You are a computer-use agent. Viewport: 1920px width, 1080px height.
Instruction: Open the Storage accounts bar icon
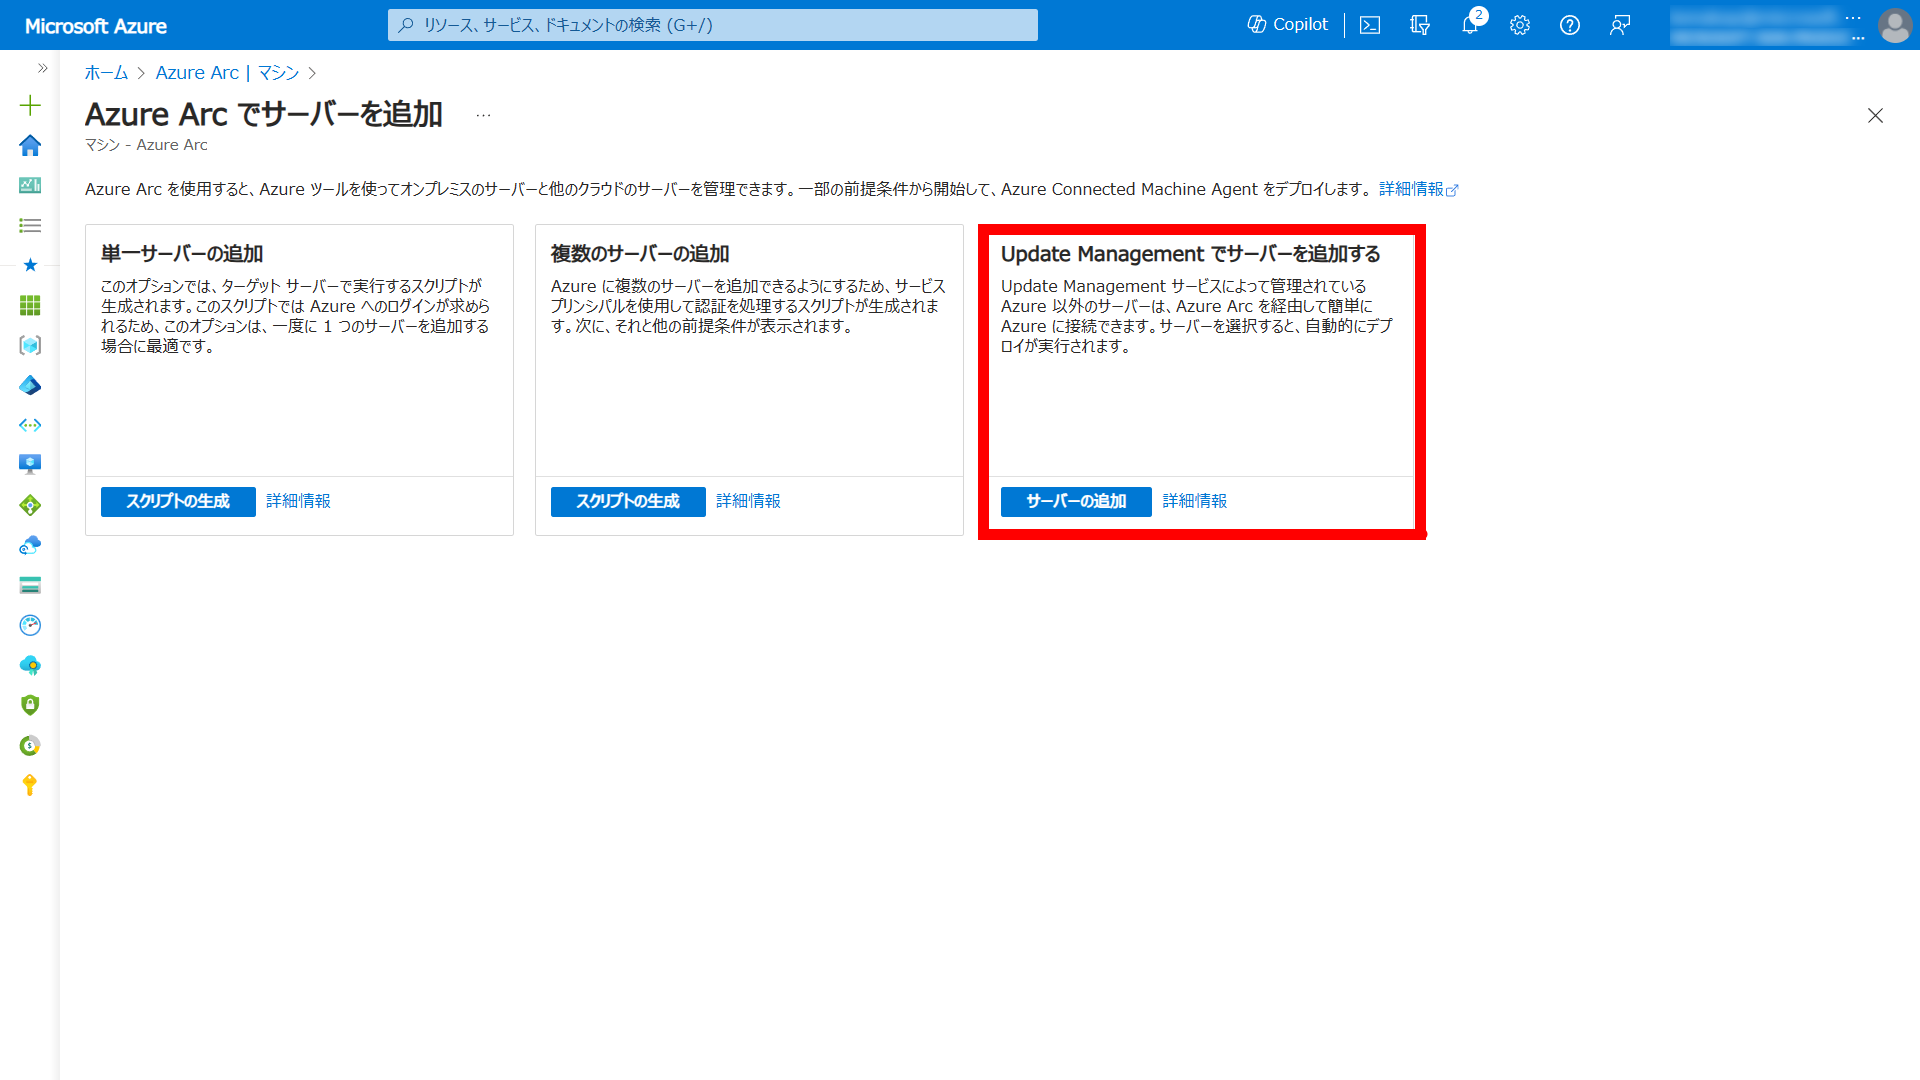coord(30,585)
